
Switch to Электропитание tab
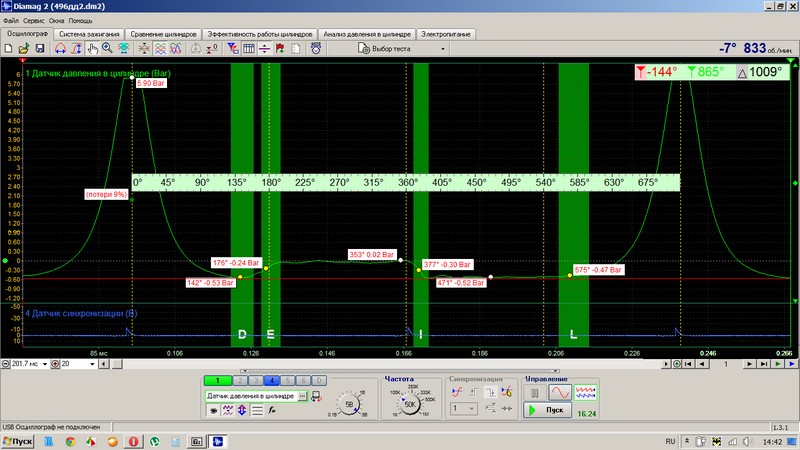[445, 34]
